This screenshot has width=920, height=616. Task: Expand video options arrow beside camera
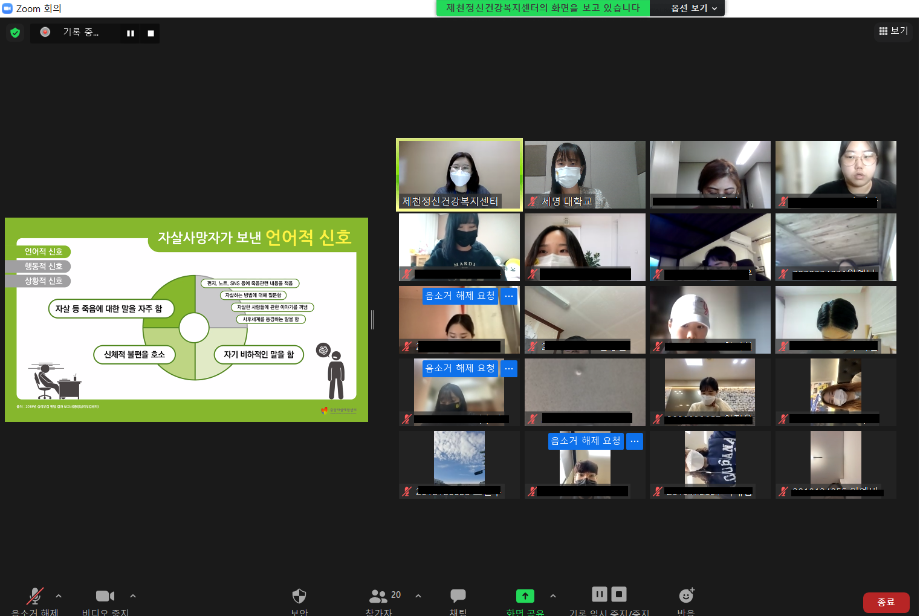pyautogui.click(x=133, y=595)
